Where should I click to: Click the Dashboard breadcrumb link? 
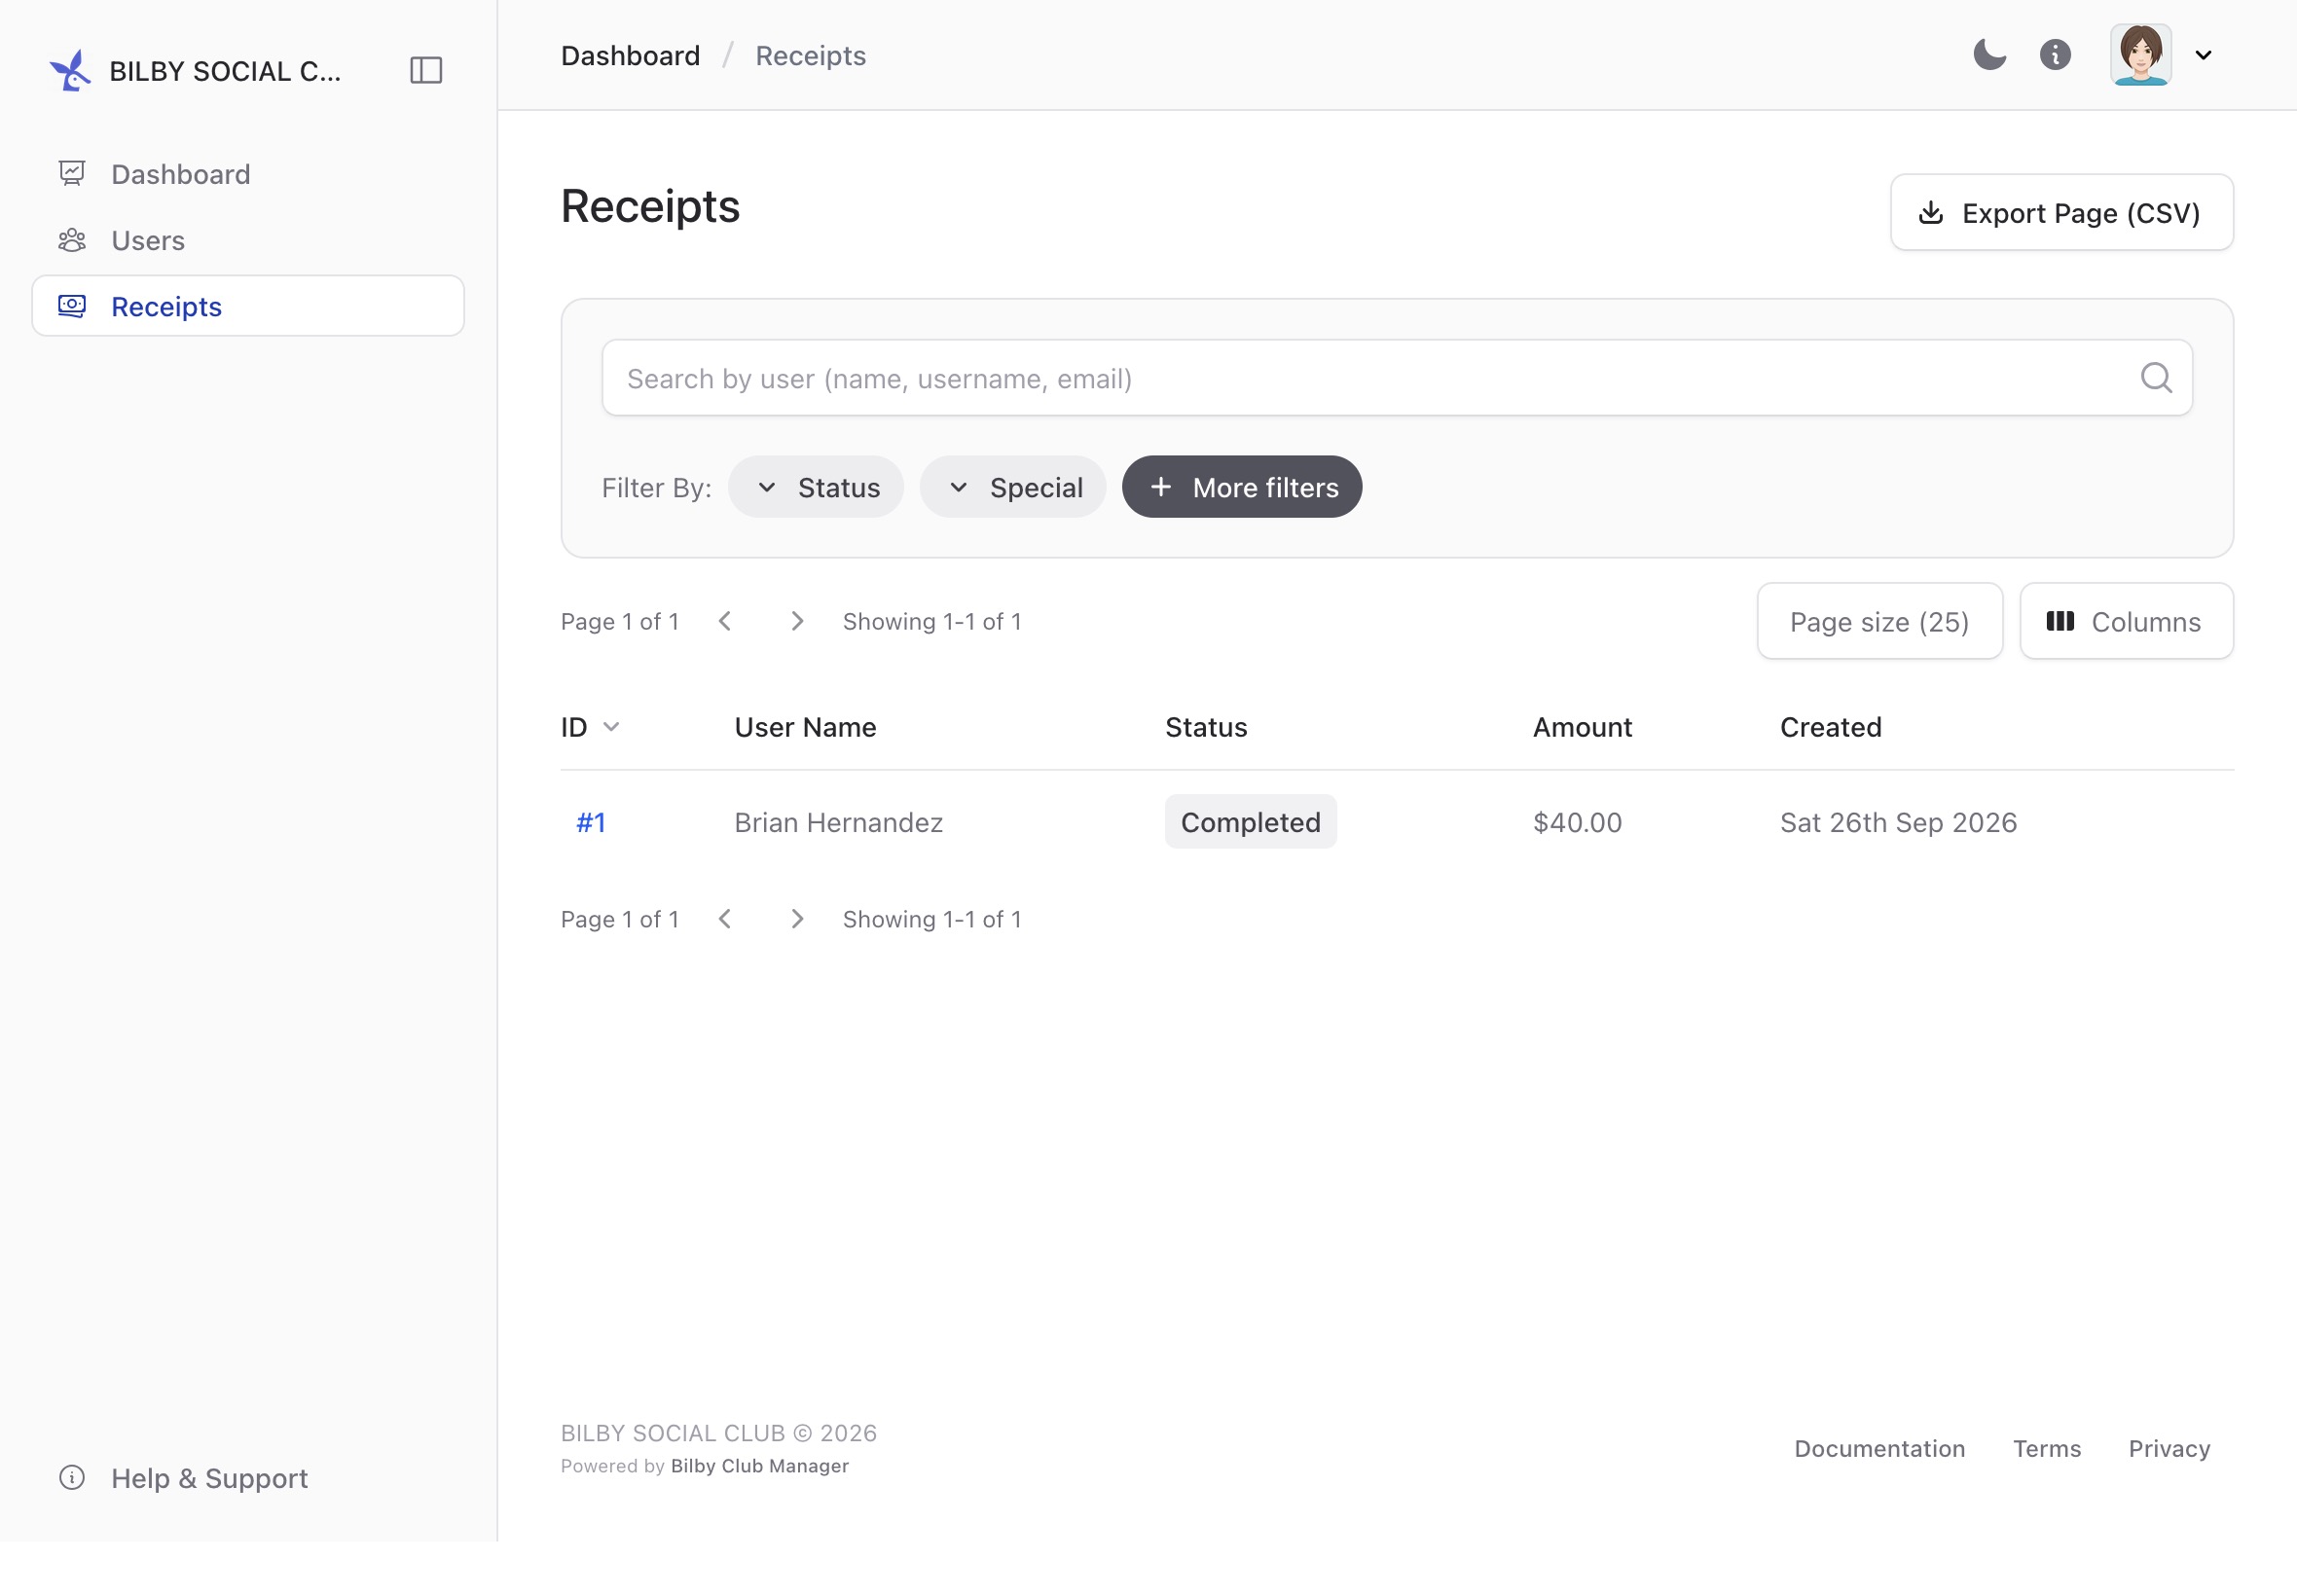click(630, 55)
